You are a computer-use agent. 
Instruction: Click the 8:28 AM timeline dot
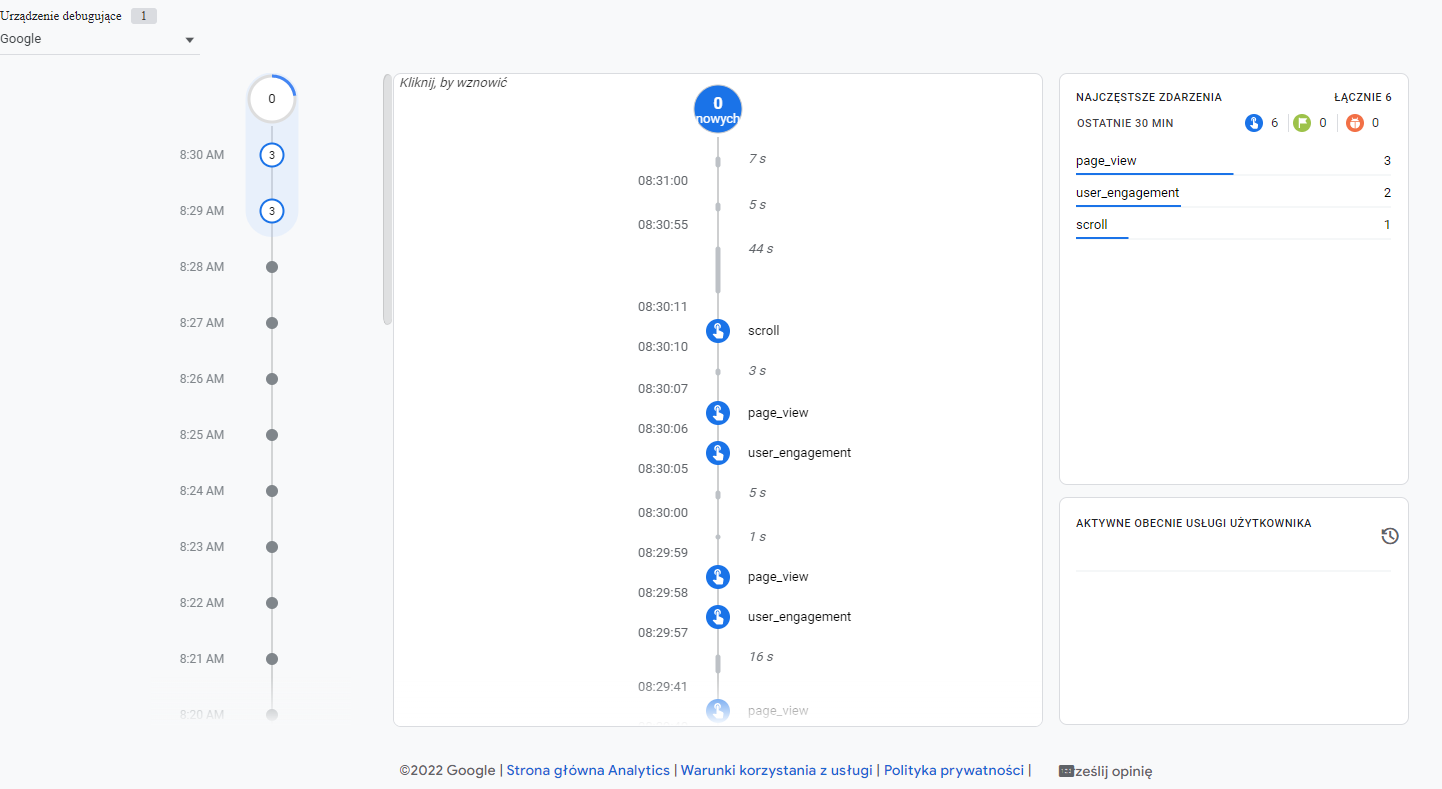[x=272, y=267]
